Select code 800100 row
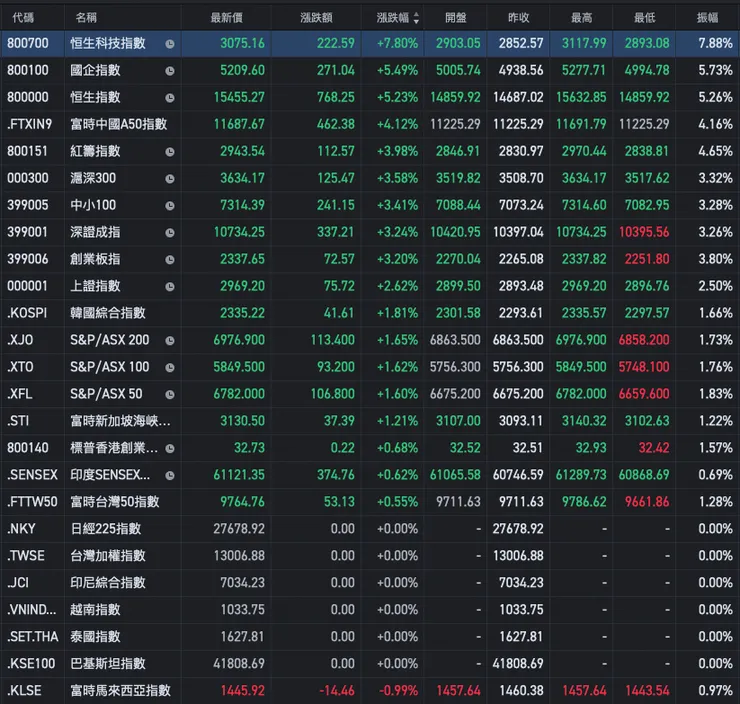This screenshot has height=704, width=740. 28,70
